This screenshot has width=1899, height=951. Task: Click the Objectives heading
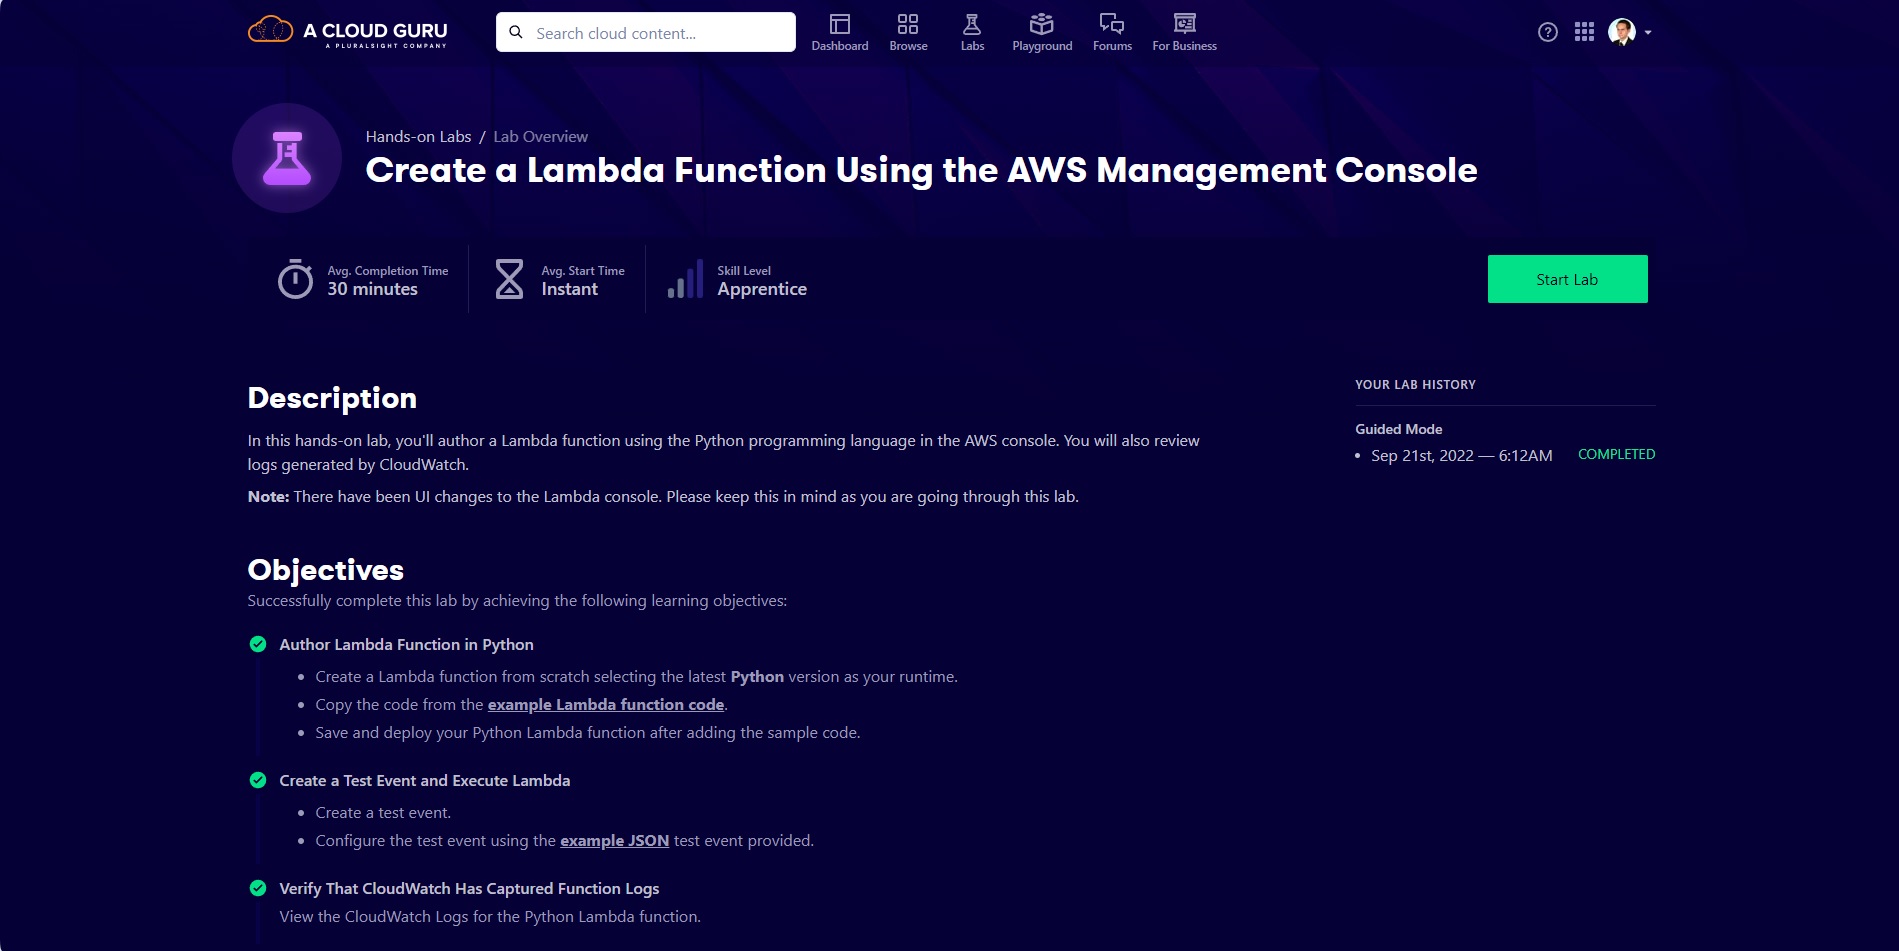[x=325, y=570]
